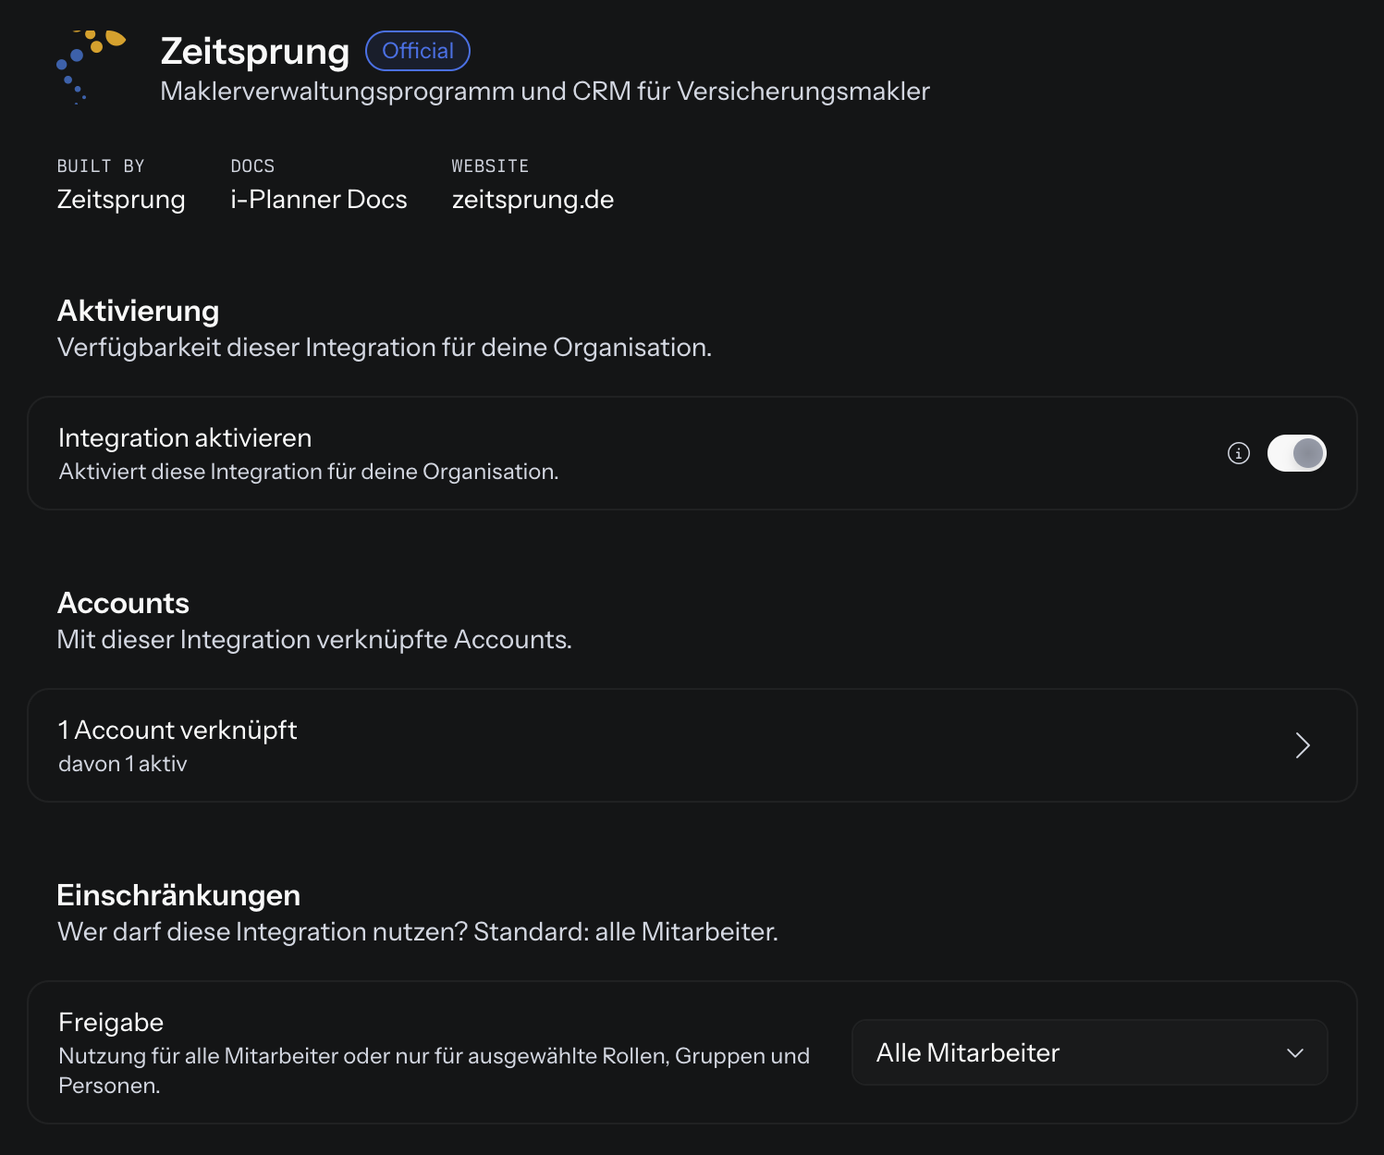Open the '1 Account verknüpft' card
1384x1155 pixels.
point(692,745)
